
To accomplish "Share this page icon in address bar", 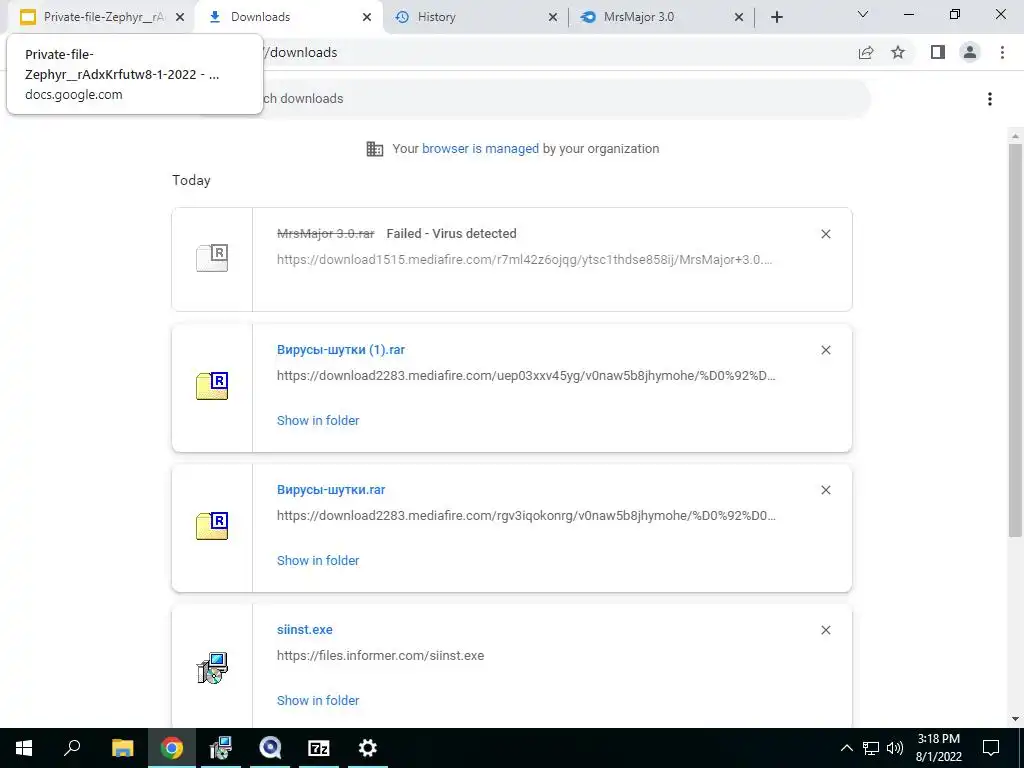I will [866, 52].
